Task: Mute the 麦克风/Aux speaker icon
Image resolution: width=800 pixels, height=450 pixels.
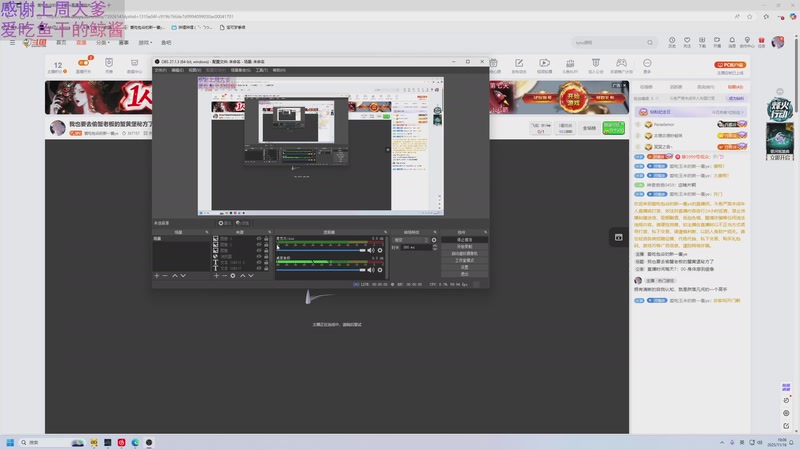Action: point(371,251)
